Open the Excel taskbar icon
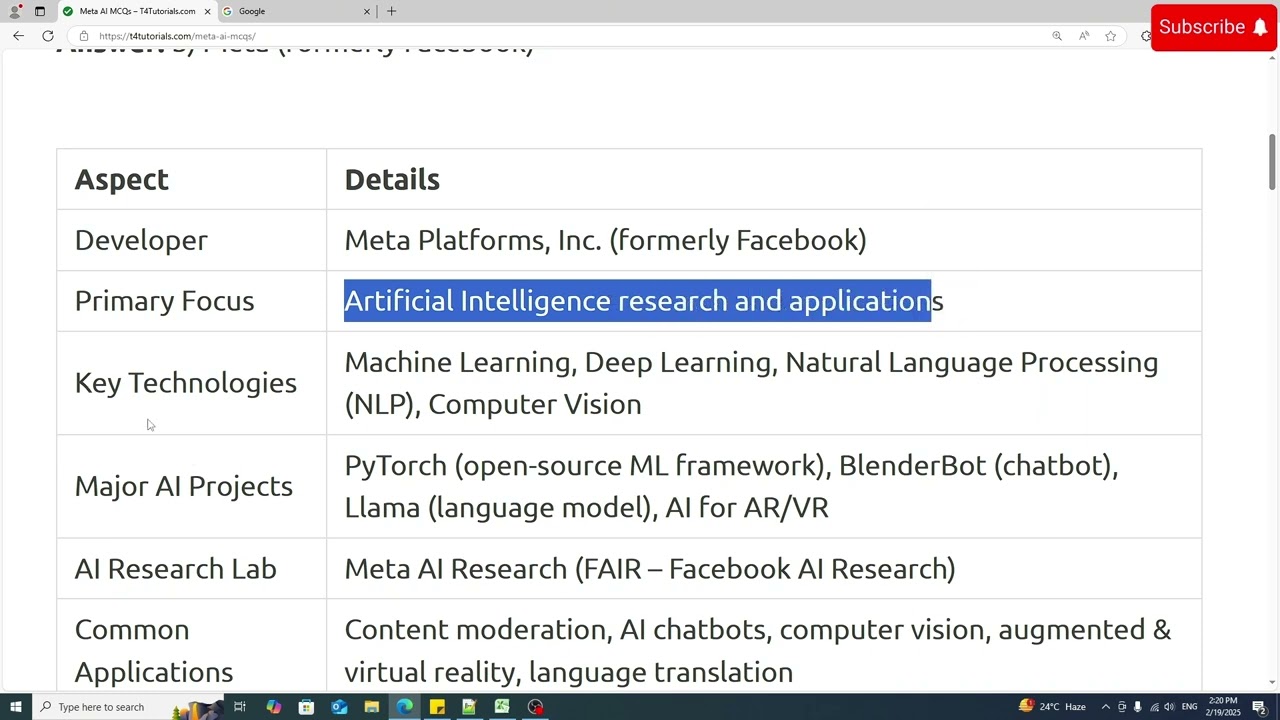This screenshot has height=720, width=1280. coord(502,707)
